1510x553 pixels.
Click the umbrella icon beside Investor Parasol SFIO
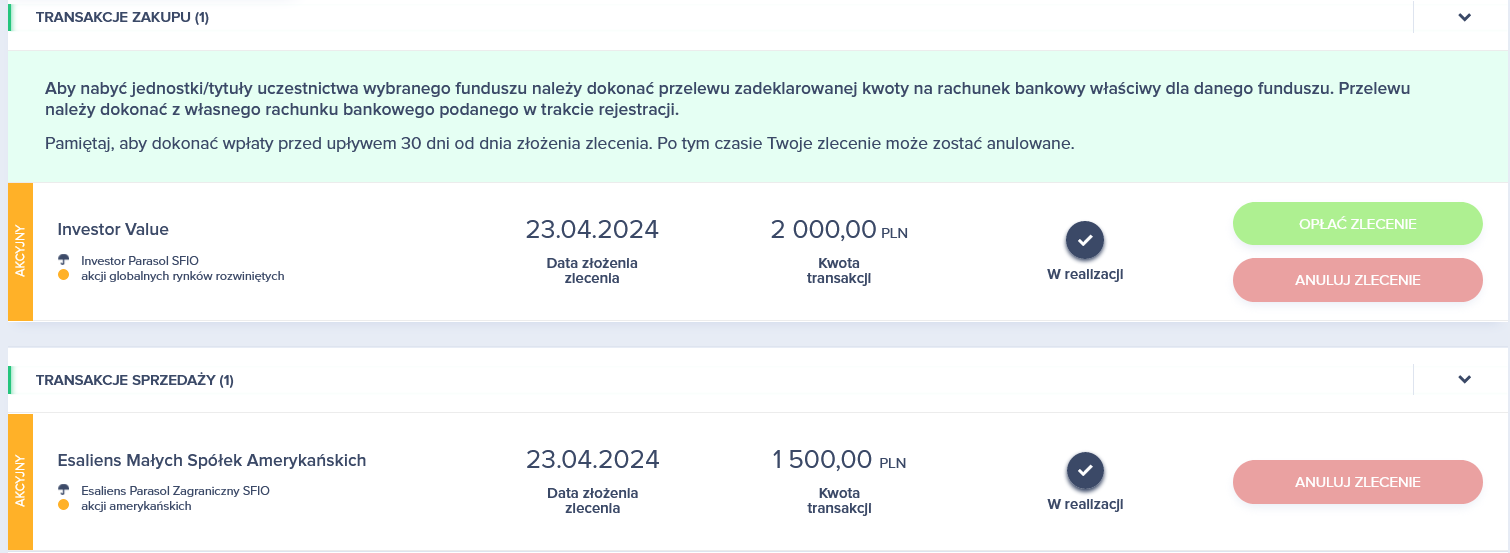click(x=64, y=259)
